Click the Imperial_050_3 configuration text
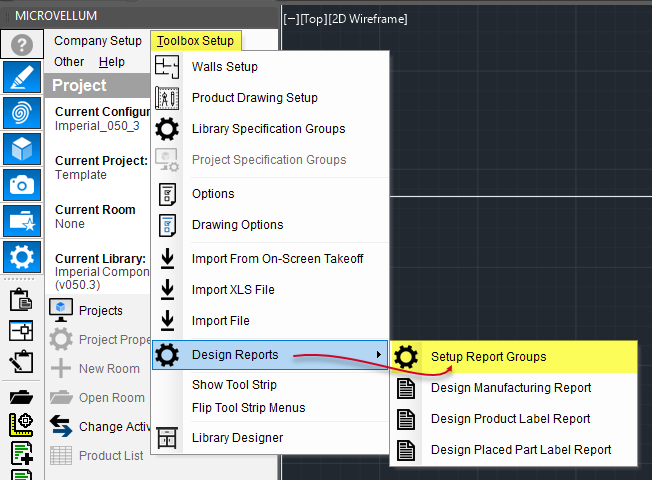 (97, 126)
